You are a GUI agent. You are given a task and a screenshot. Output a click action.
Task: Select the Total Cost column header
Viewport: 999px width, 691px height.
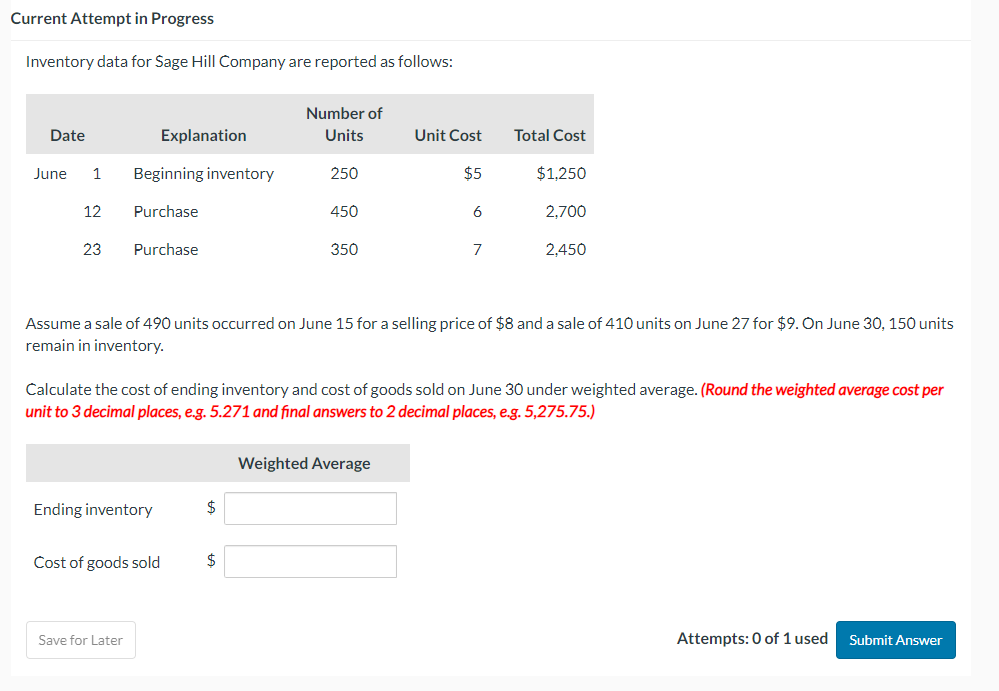pyautogui.click(x=549, y=135)
